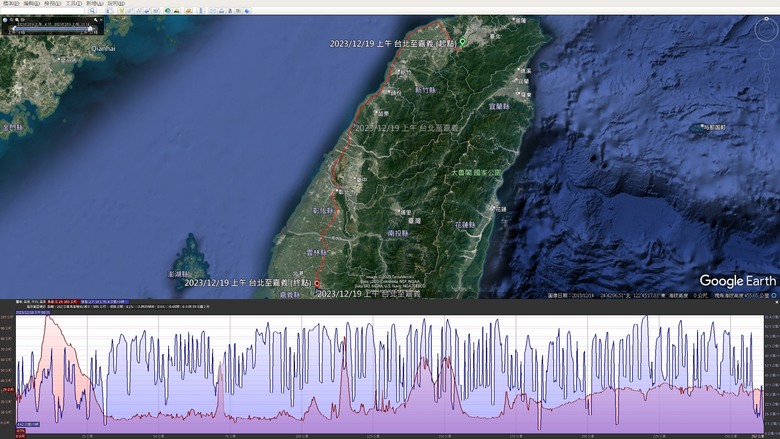This screenshot has width=780, height=439.
Task: Zoom in the time slider range
Action: [17, 20]
